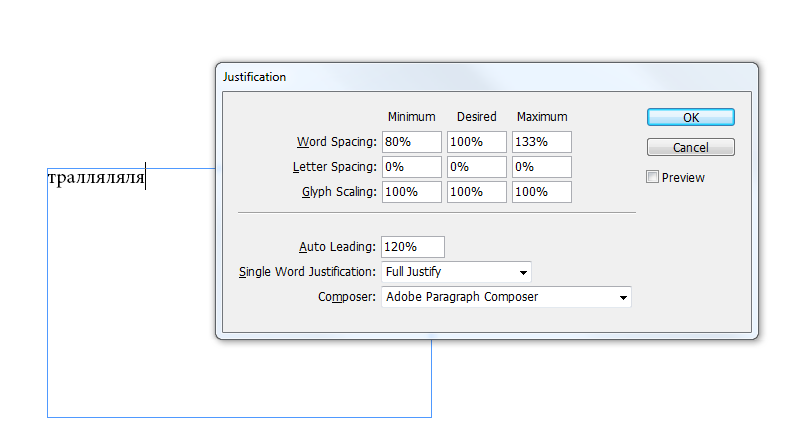Viewport: 792px width, 443px height.
Task: Click the Glyph Scaling Desired field
Action: (x=476, y=192)
